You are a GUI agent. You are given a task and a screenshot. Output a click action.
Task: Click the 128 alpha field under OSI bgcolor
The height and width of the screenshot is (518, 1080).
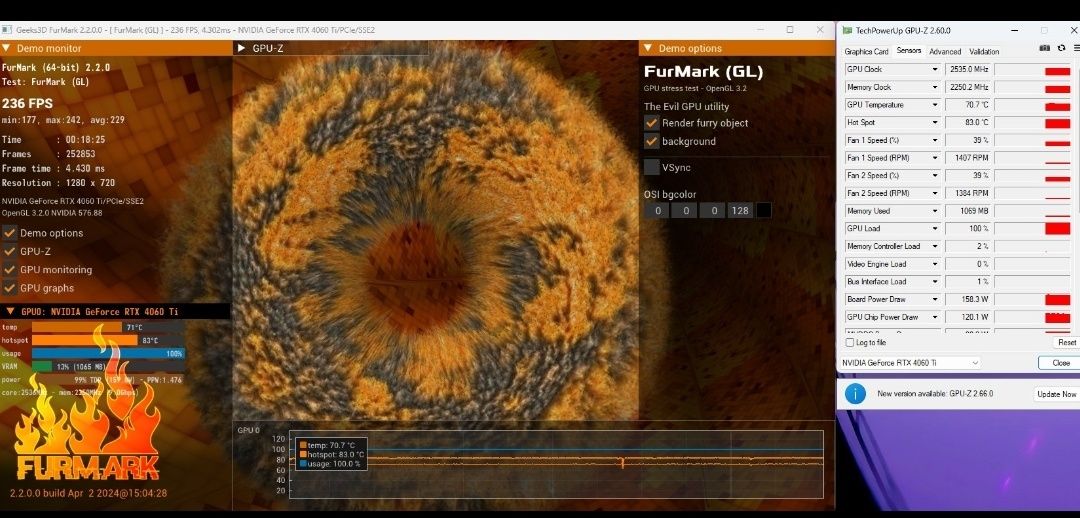[x=740, y=210]
